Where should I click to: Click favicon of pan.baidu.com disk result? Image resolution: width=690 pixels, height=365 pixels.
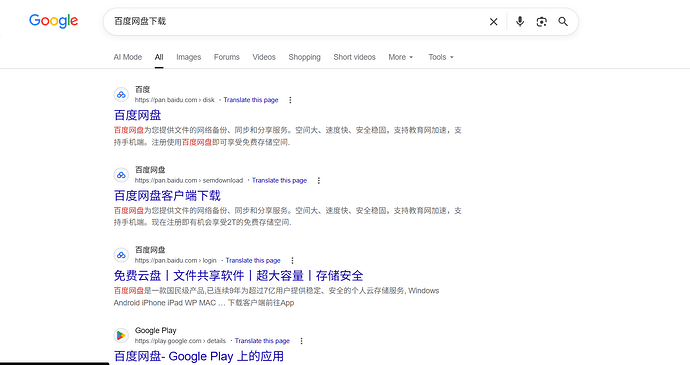pos(121,95)
